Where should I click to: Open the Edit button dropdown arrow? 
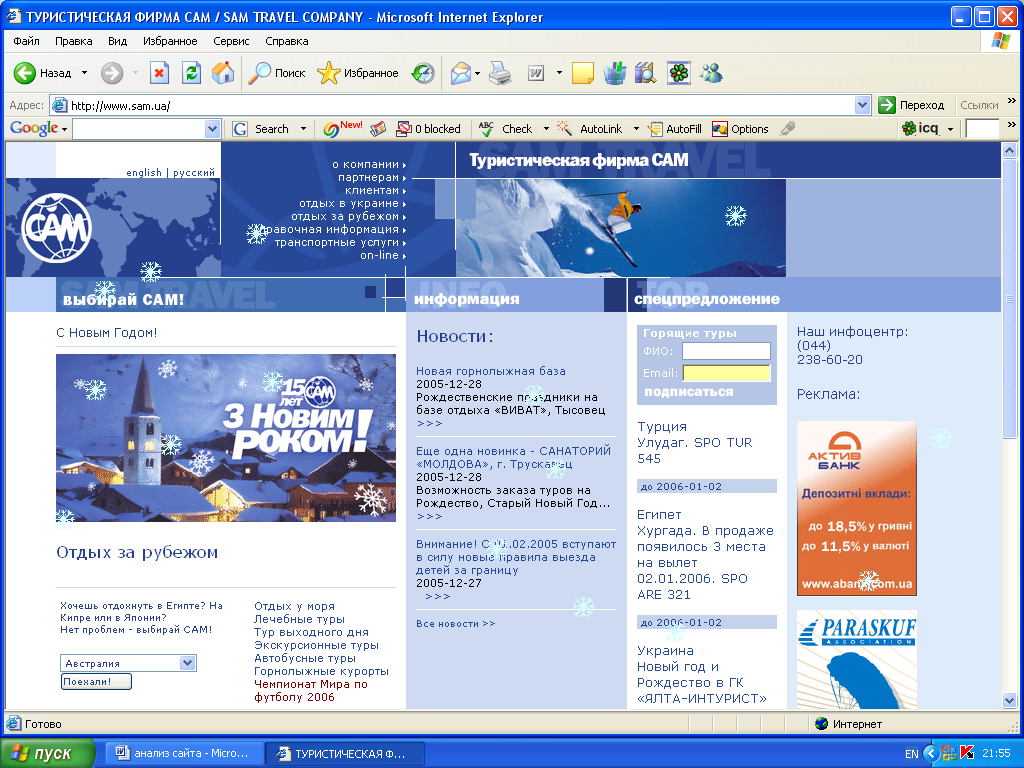click(x=559, y=73)
